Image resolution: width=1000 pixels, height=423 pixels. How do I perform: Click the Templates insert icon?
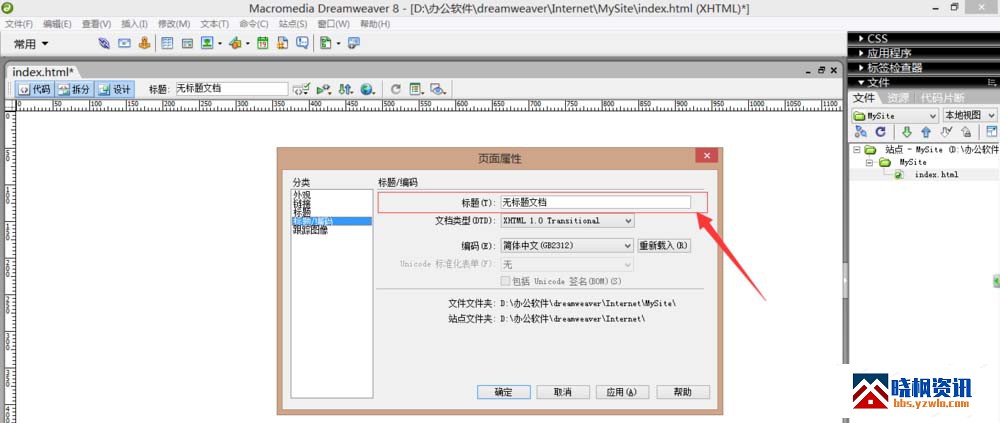click(327, 43)
